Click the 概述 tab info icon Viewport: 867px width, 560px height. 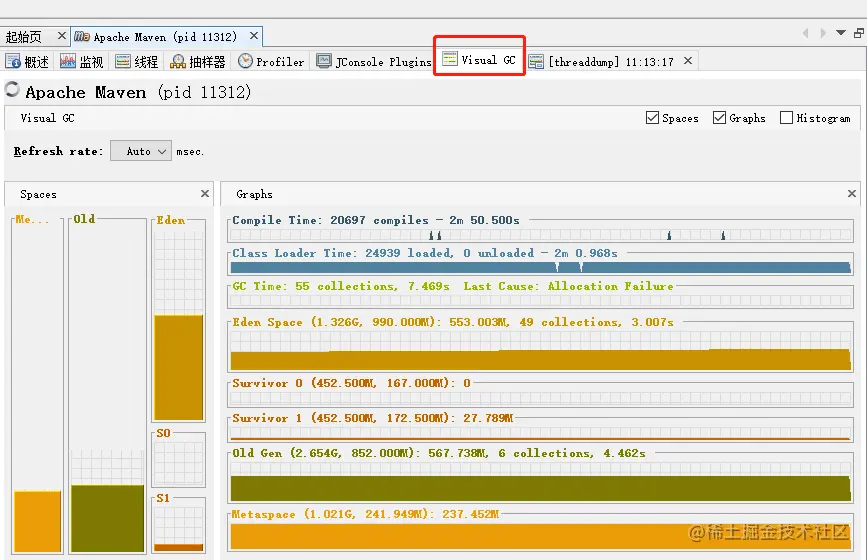(13, 61)
